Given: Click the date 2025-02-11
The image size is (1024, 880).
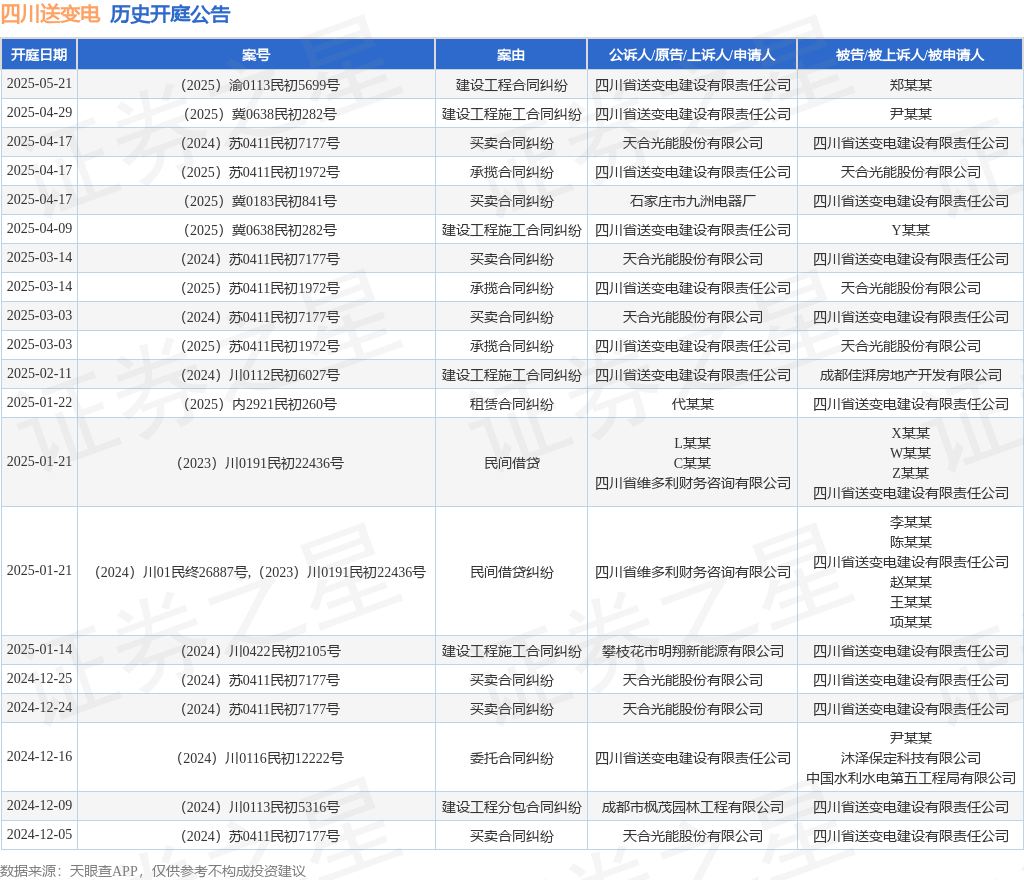Looking at the screenshot, I should tap(39, 373).
